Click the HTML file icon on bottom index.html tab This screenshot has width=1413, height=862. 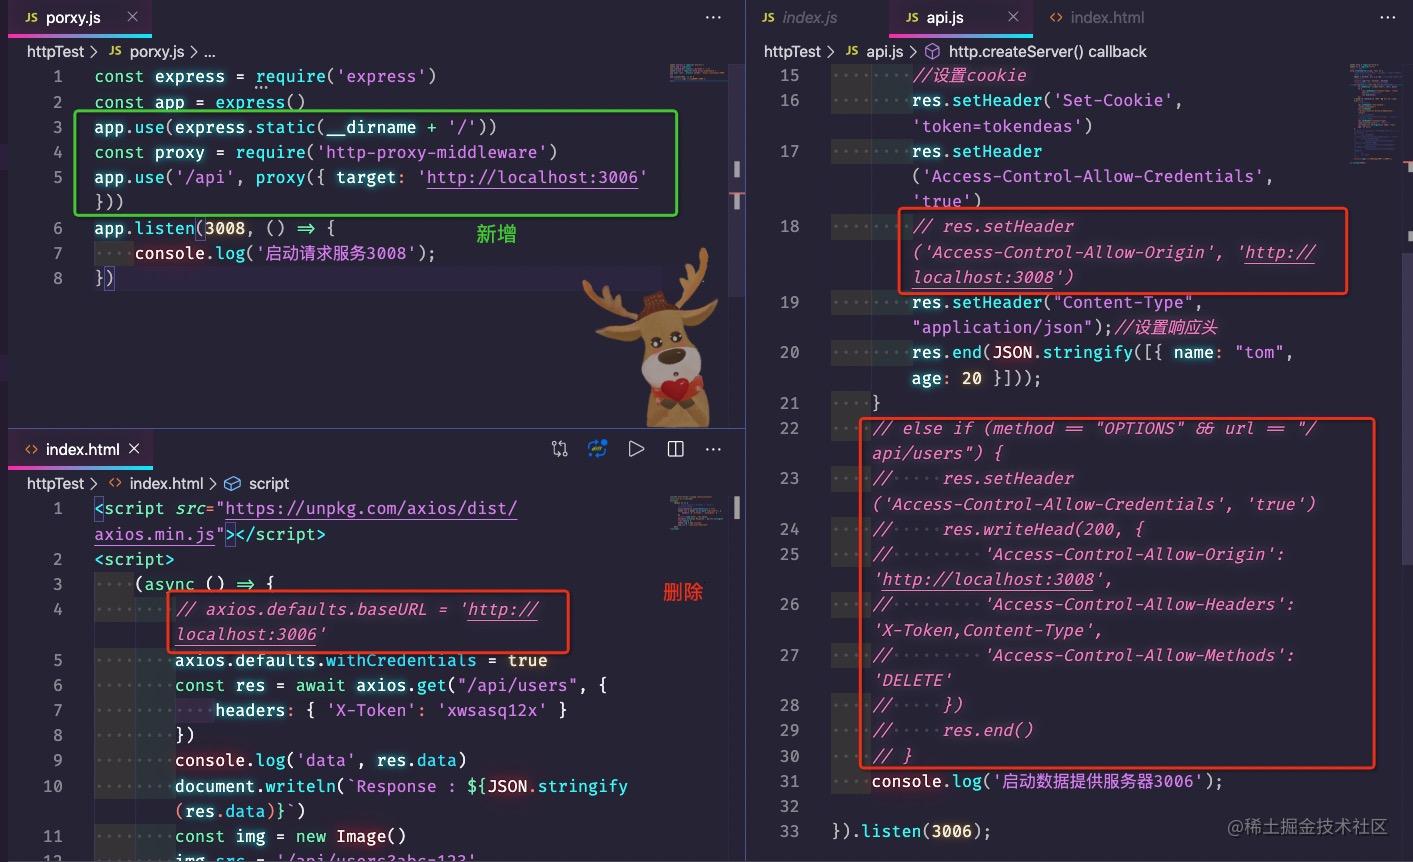tap(31, 449)
